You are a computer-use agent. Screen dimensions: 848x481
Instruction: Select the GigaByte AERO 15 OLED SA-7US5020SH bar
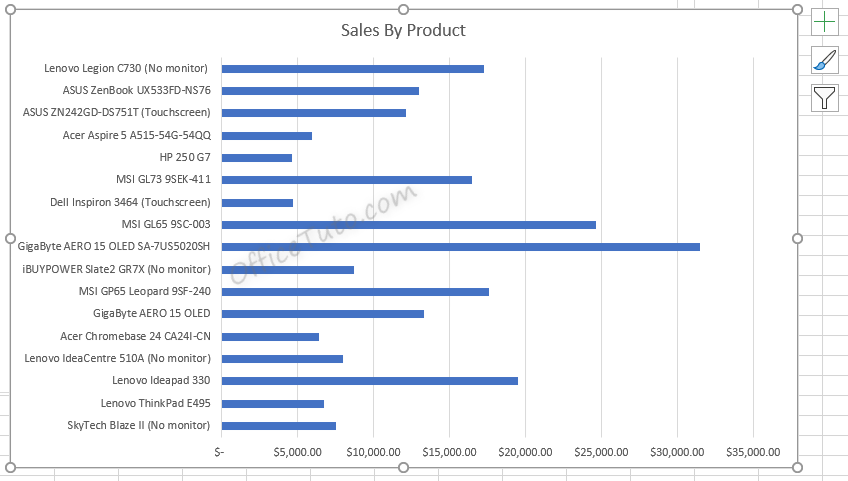point(461,247)
